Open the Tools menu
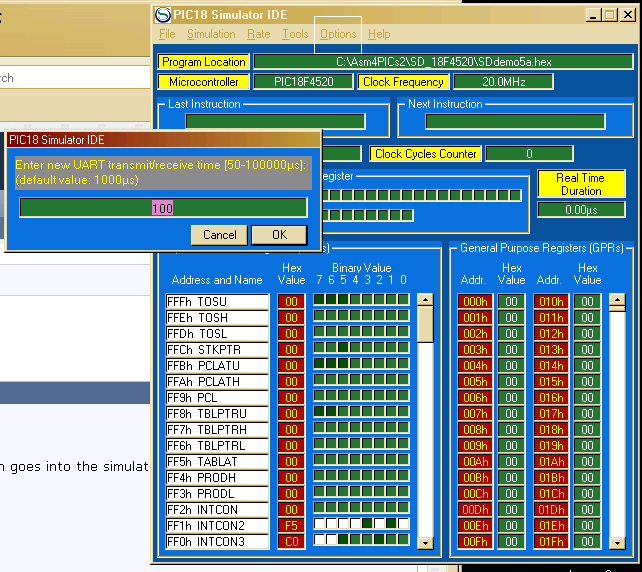This screenshot has height=572, width=642. coord(295,34)
